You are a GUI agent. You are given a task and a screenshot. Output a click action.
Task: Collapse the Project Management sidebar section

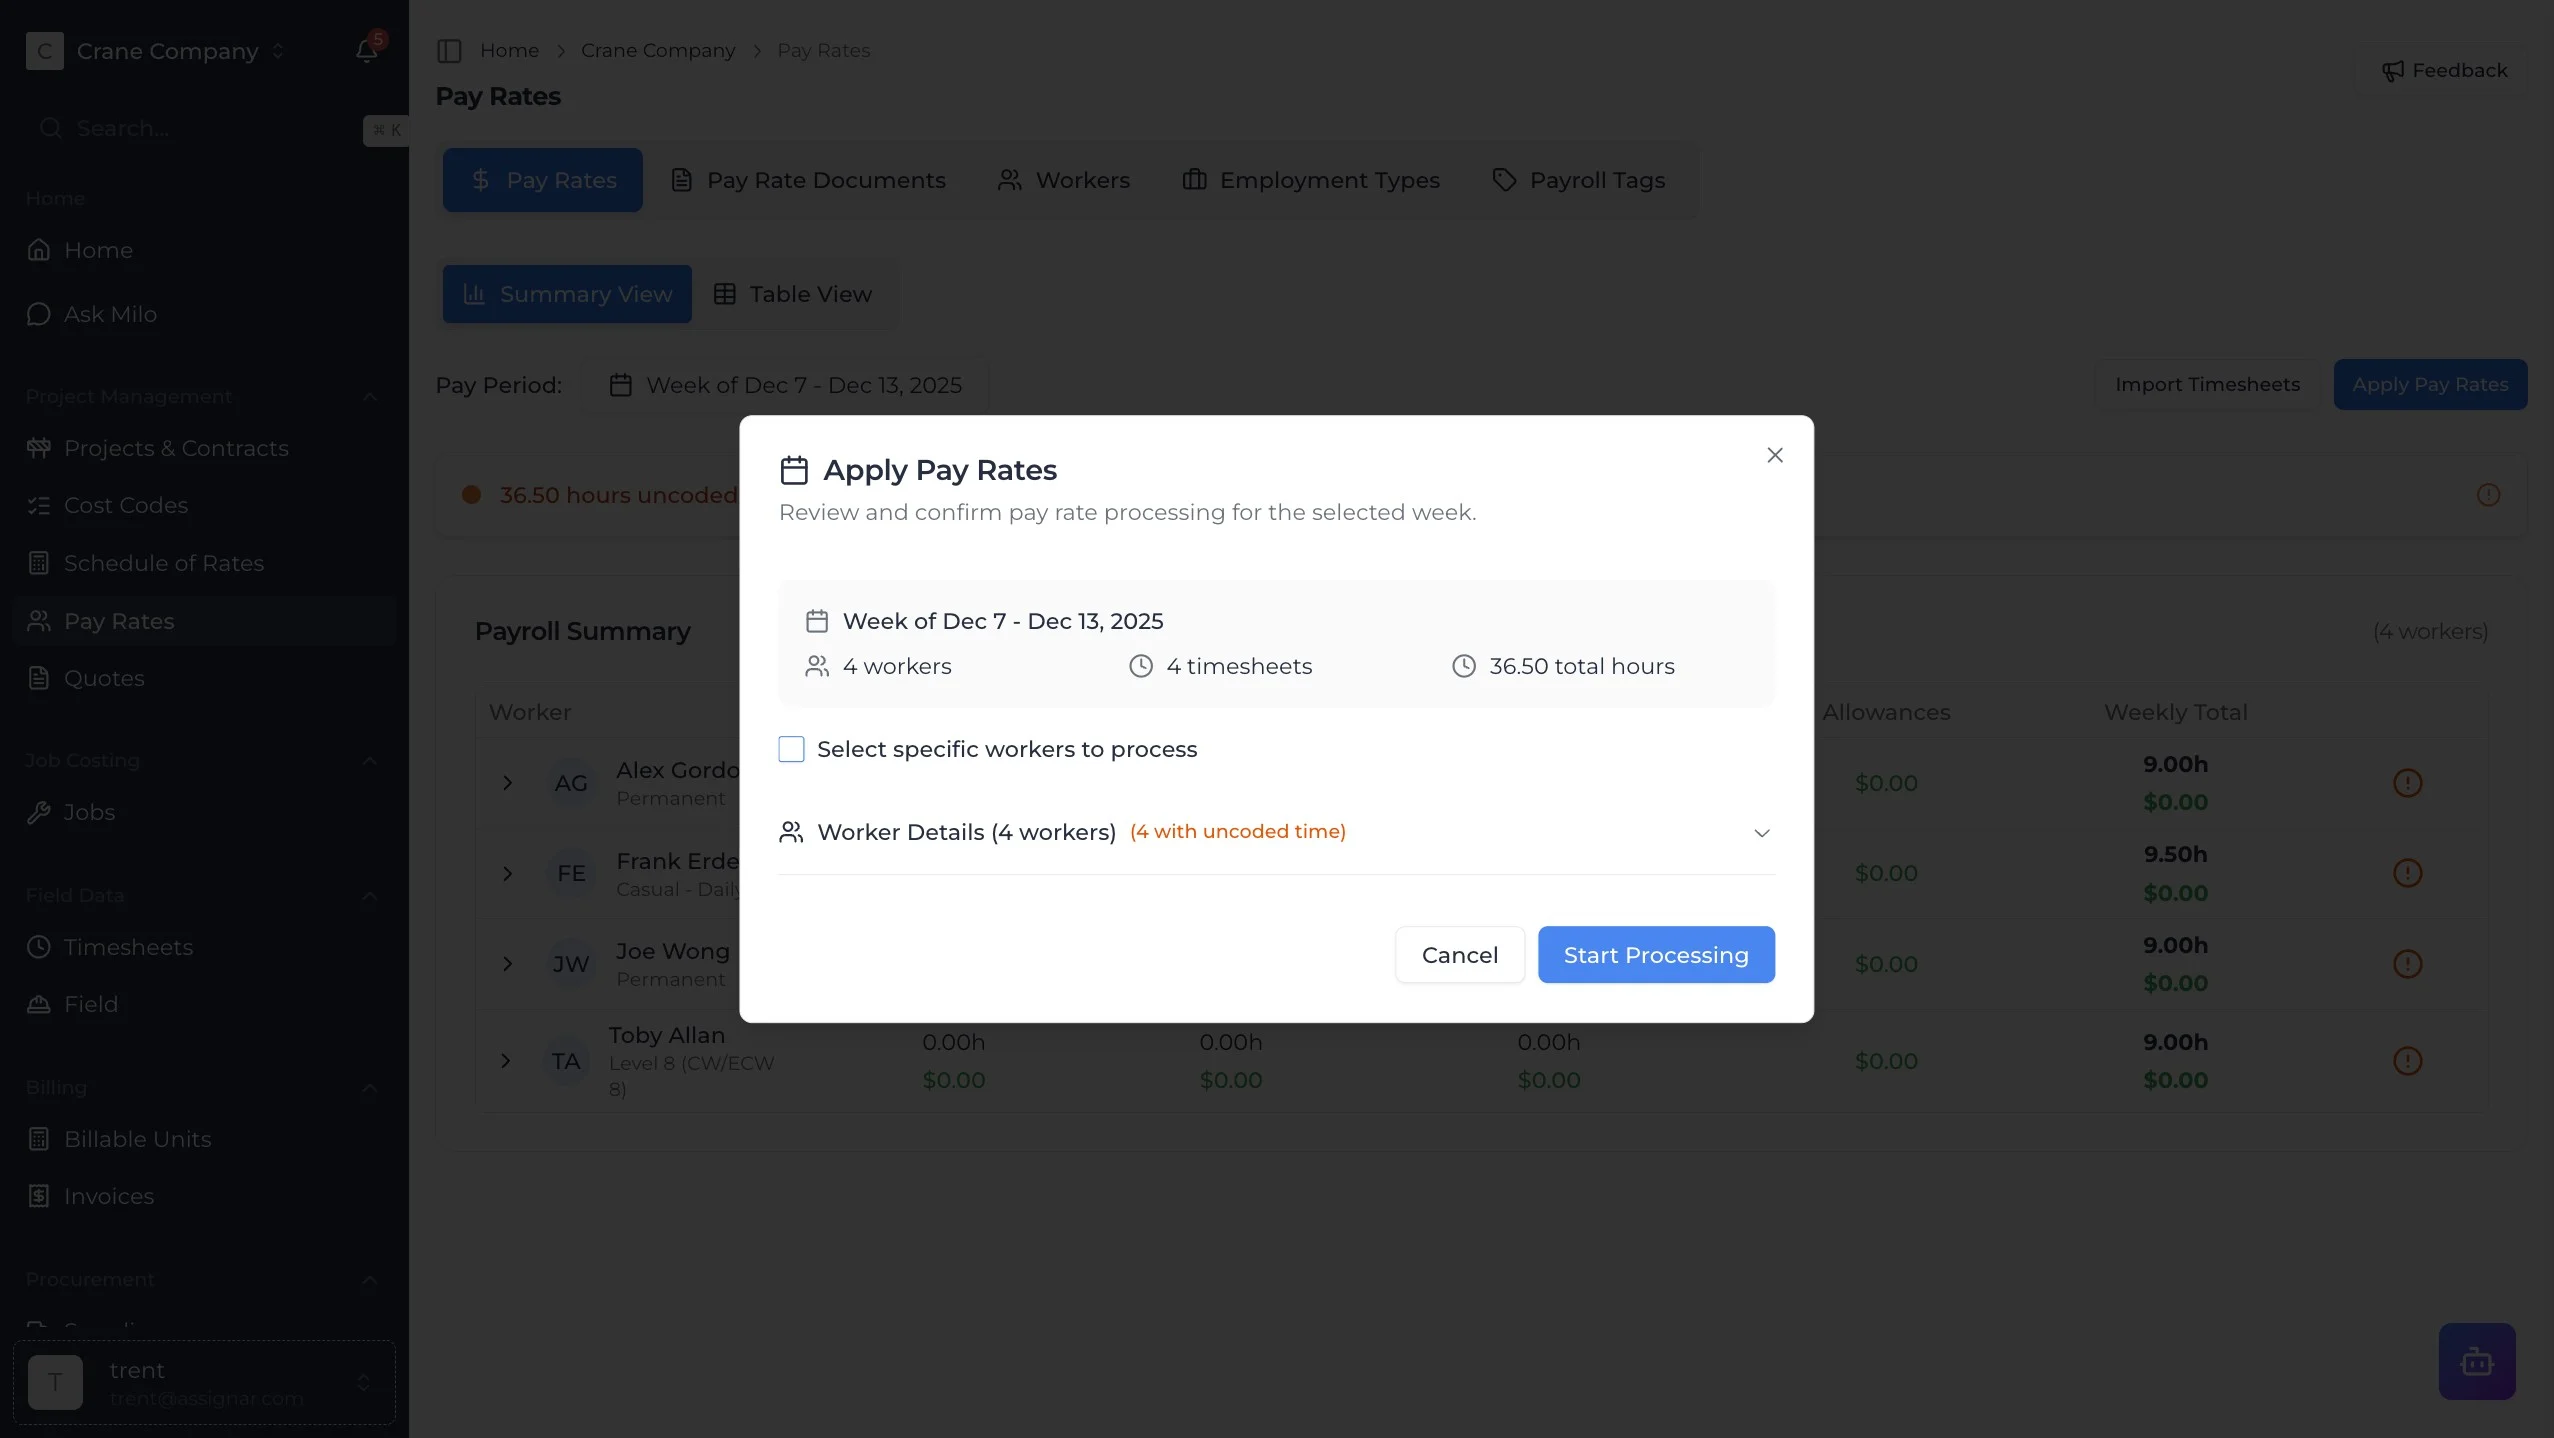click(369, 396)
